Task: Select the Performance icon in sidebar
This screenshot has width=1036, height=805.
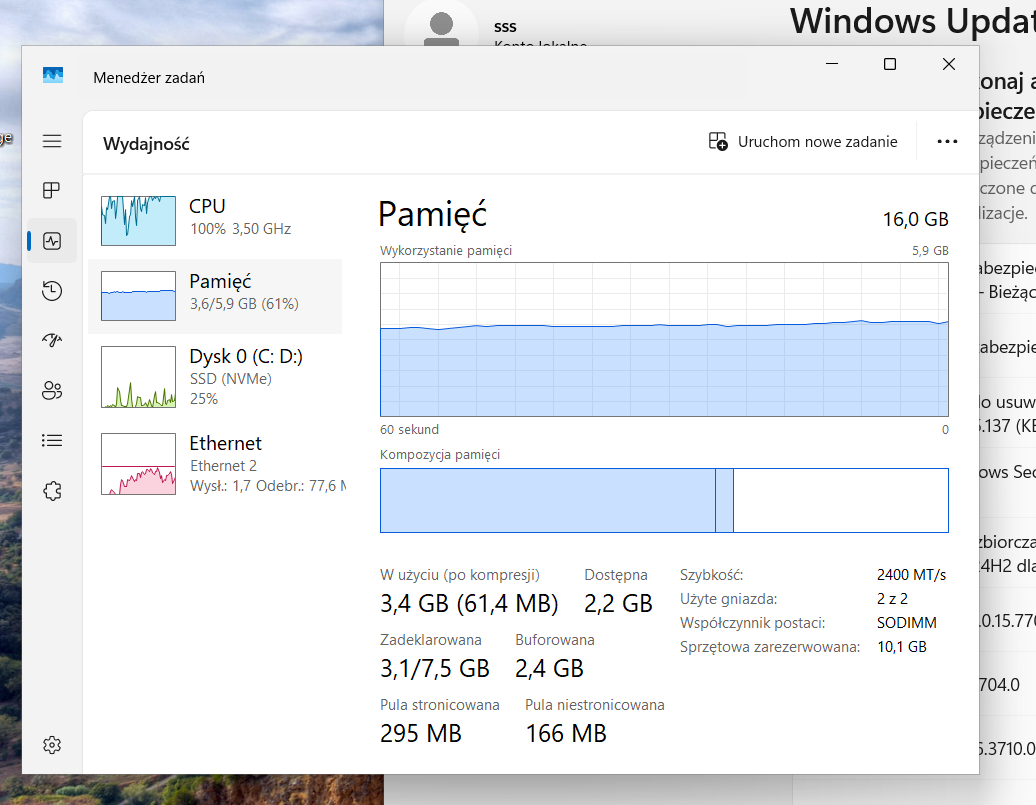Action: pyautogui.click(x=52, y=241)
